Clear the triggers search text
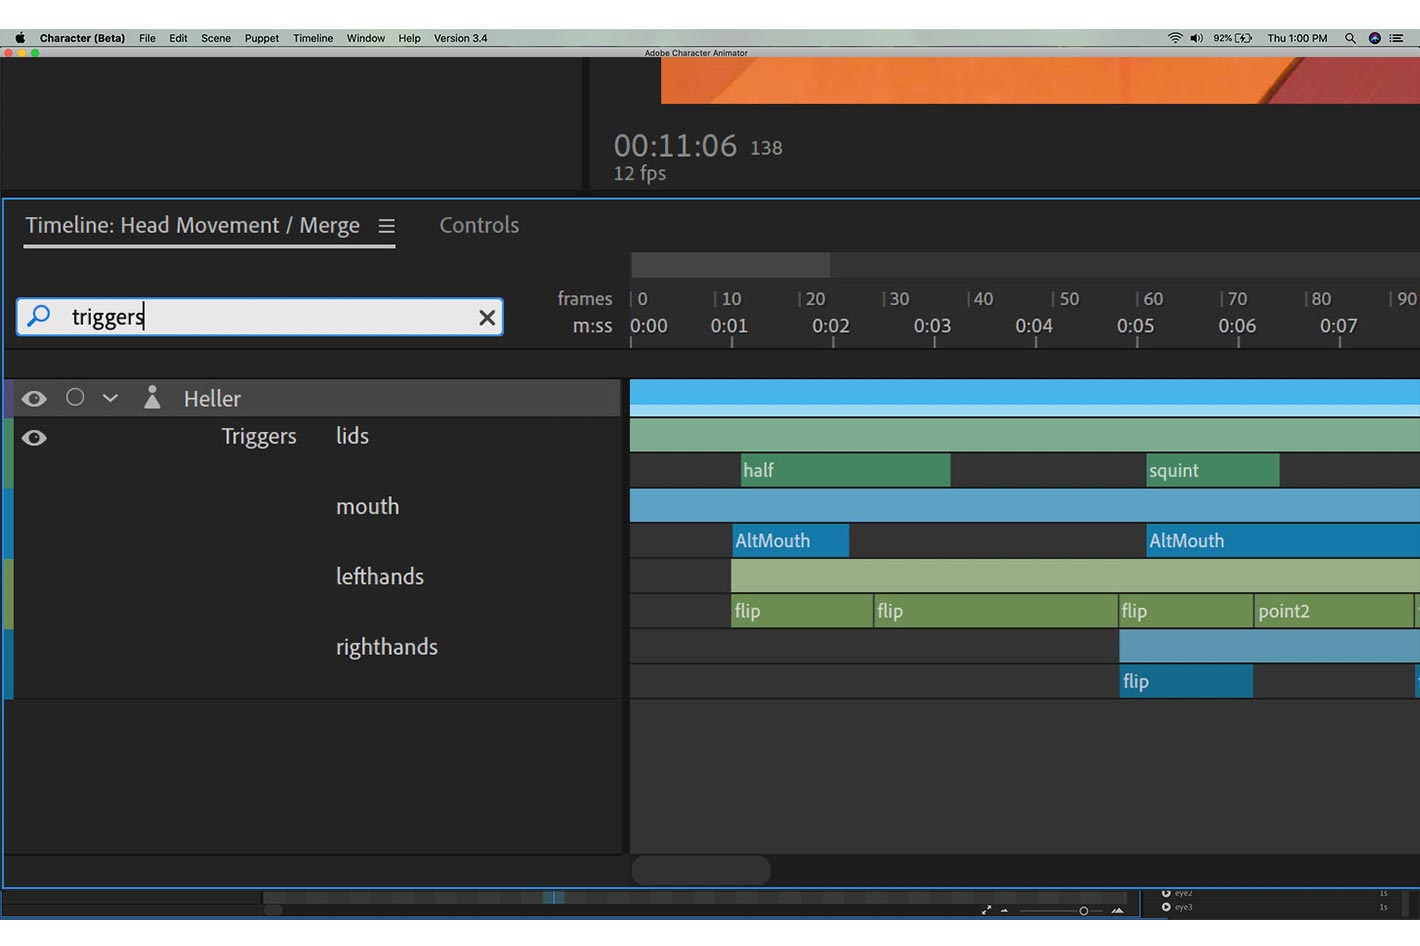This screenshot has height=946, width=1420. [487, 318]
